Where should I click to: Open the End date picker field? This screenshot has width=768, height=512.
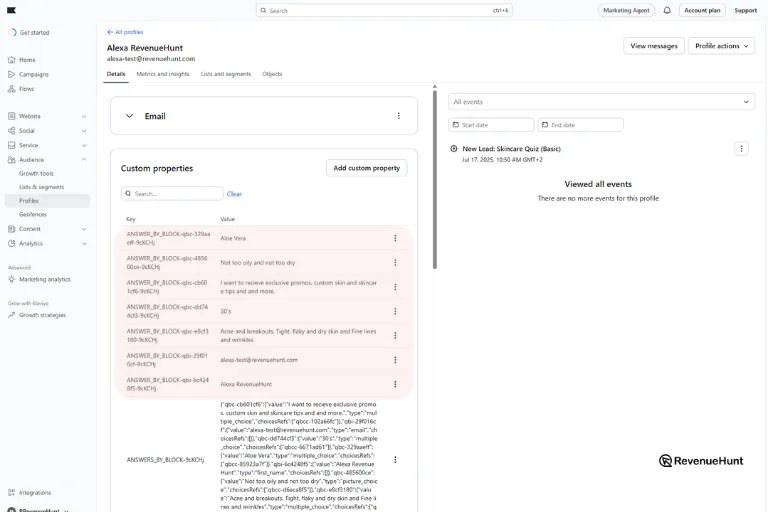tap(580, 125)
